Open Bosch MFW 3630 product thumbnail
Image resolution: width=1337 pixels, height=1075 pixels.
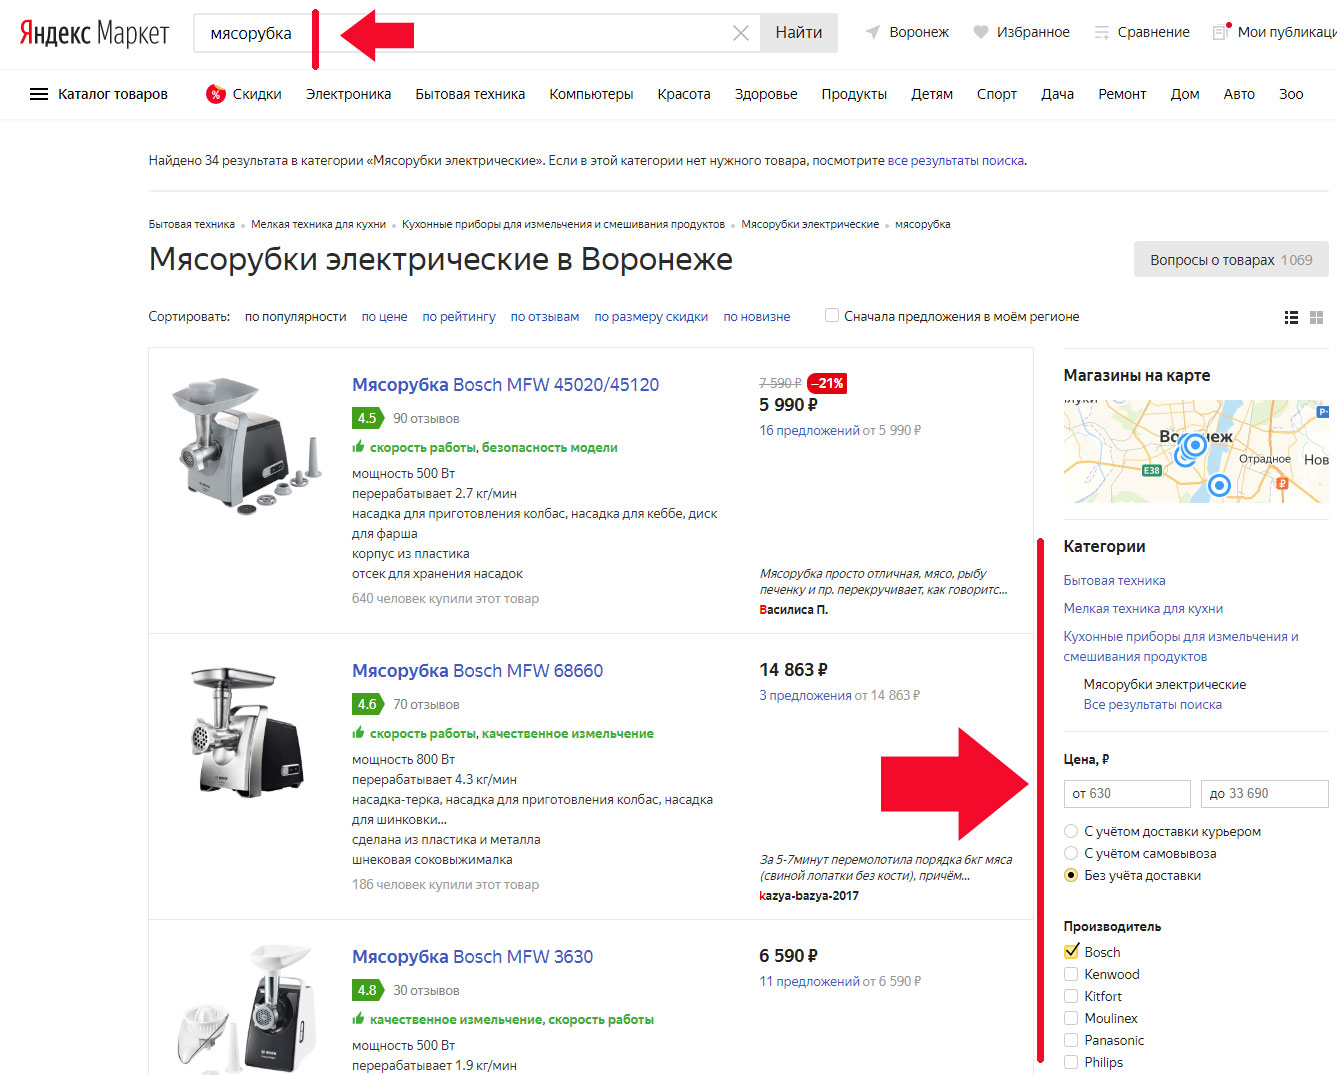pos(247,1008)
